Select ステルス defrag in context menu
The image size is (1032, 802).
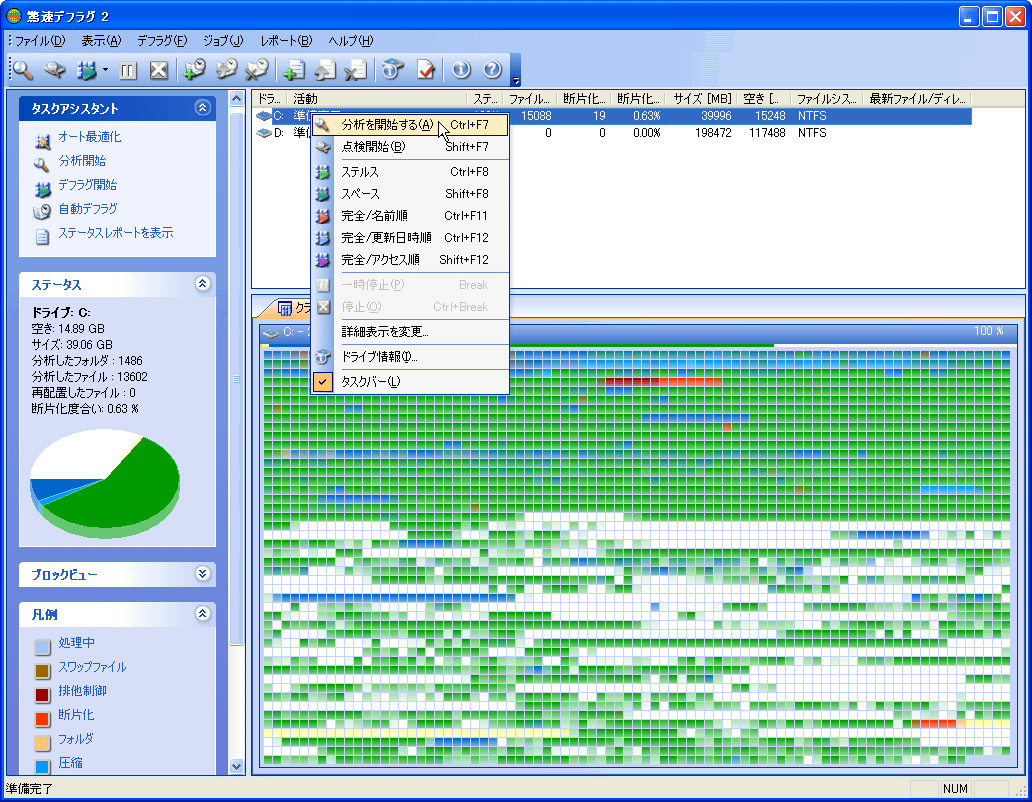click(409, 172)
